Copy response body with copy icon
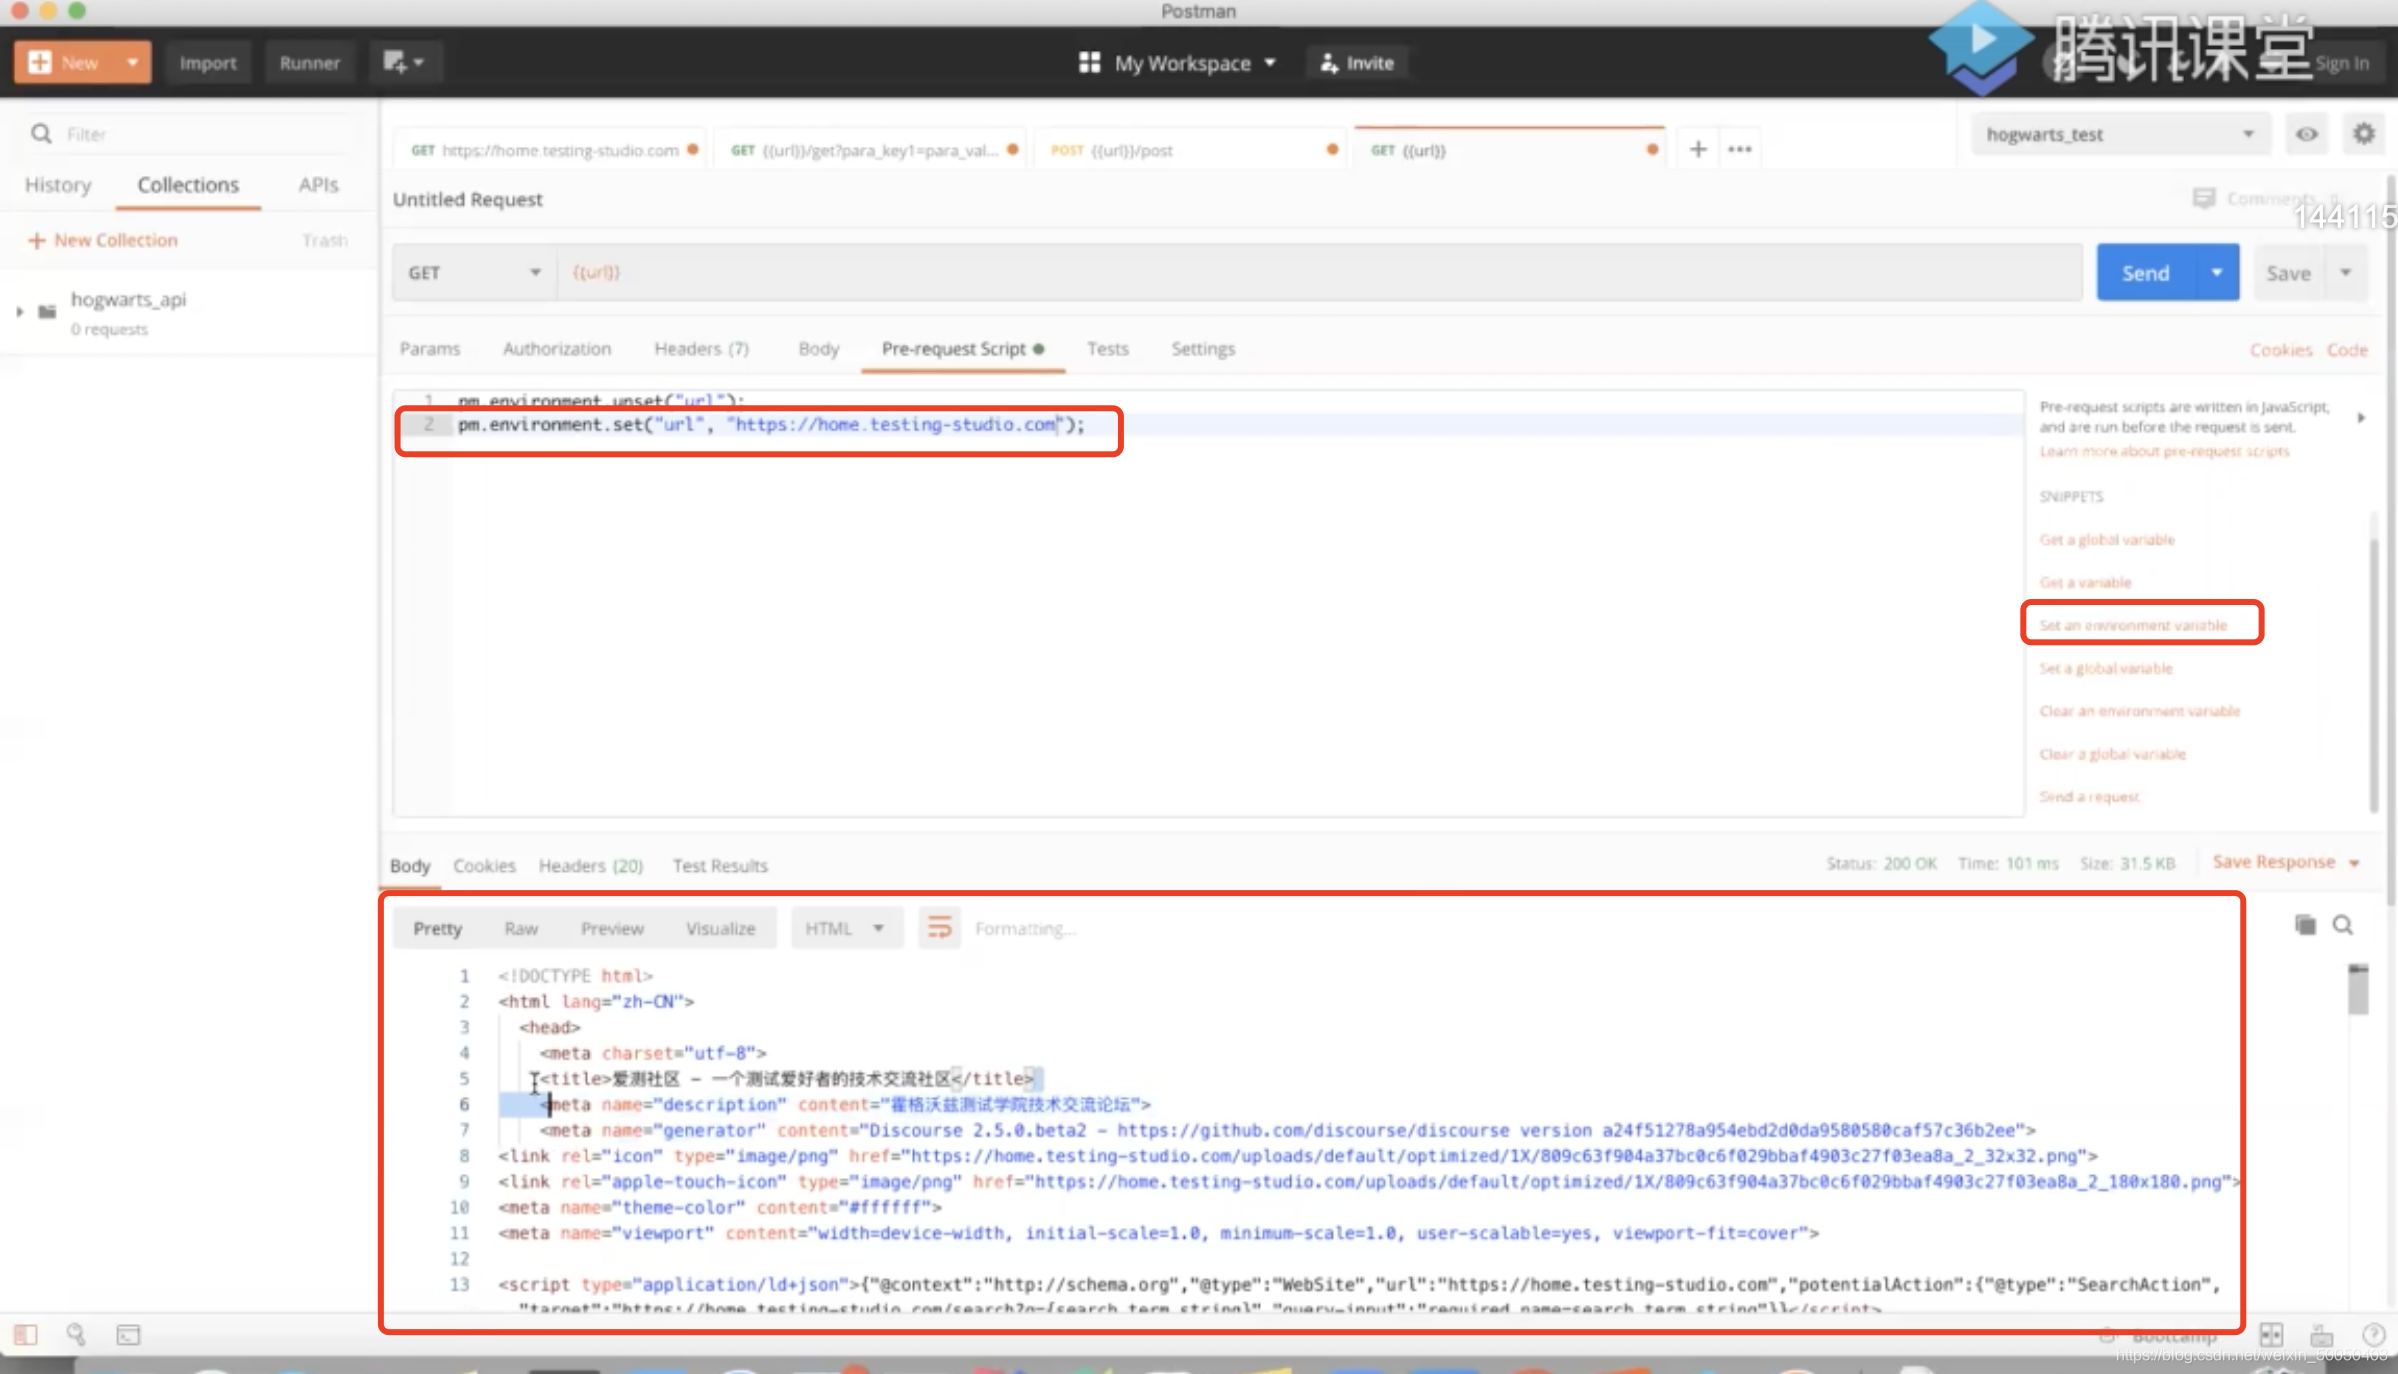This screenshot has width=2398, height=1374. click(2305, 925)
